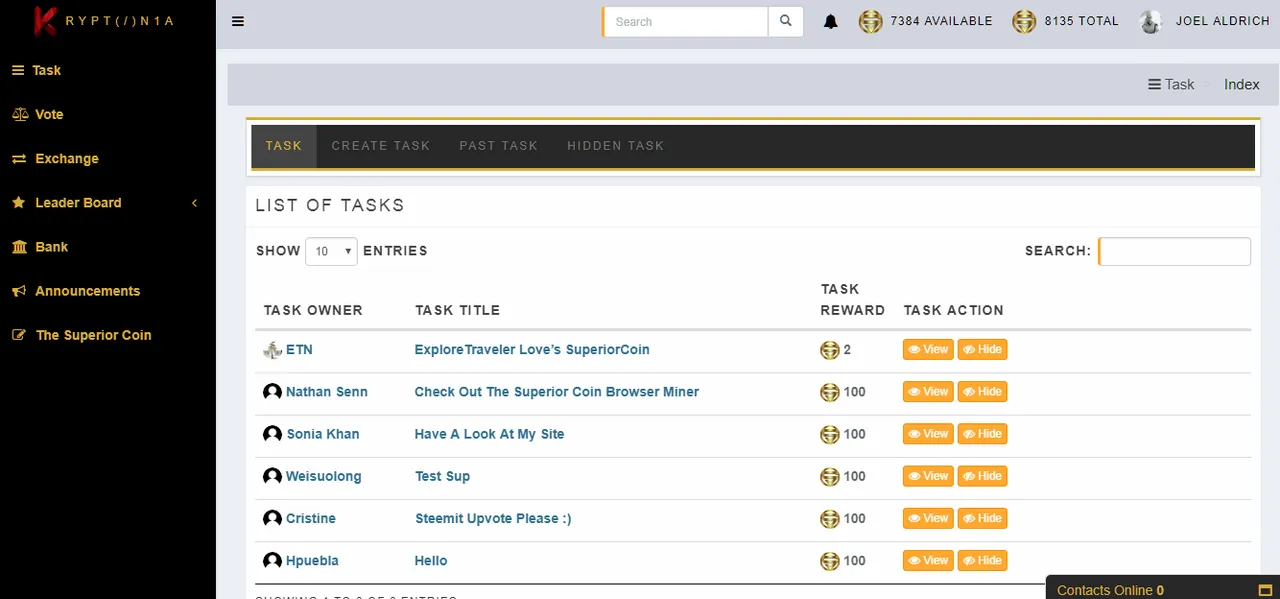Hide the Hello task
Viewport: 1280px width, 599px height.
tap(982, 559)
